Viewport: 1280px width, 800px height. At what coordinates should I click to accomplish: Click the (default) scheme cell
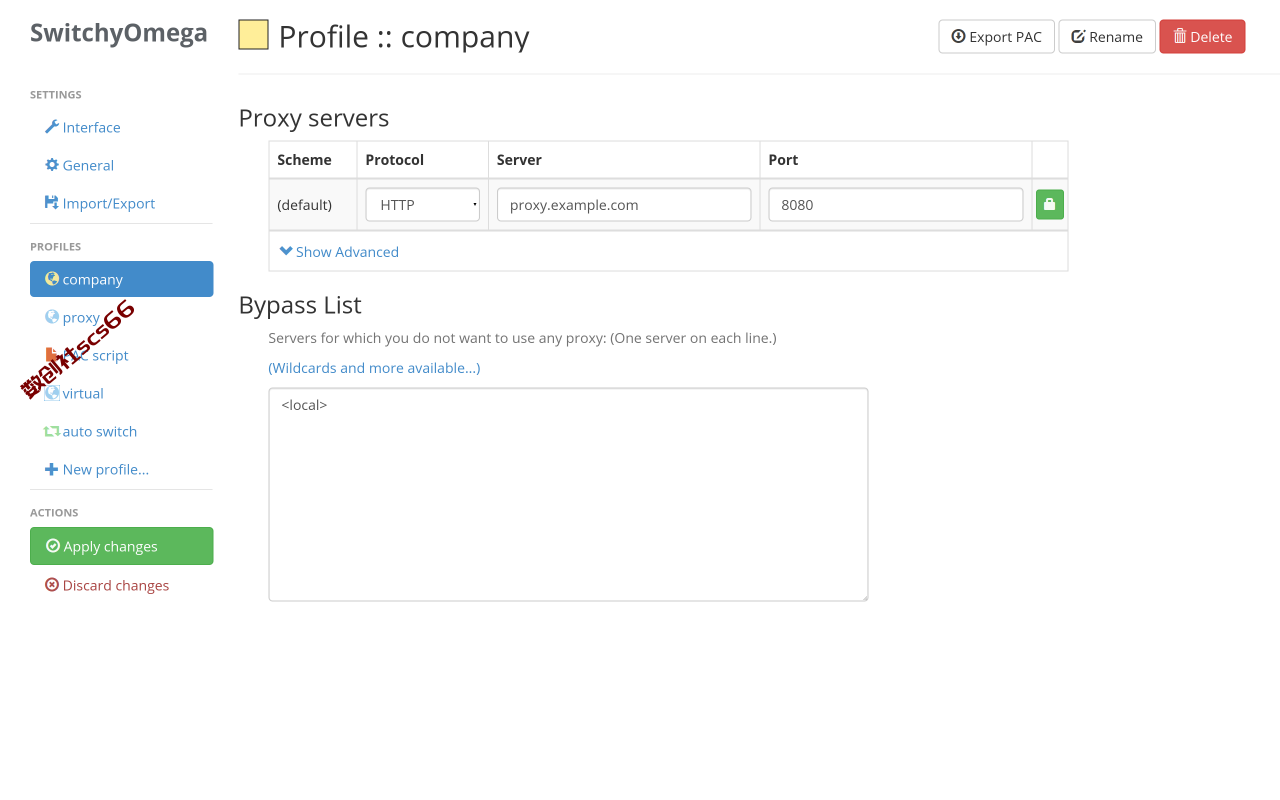[313, 205]
